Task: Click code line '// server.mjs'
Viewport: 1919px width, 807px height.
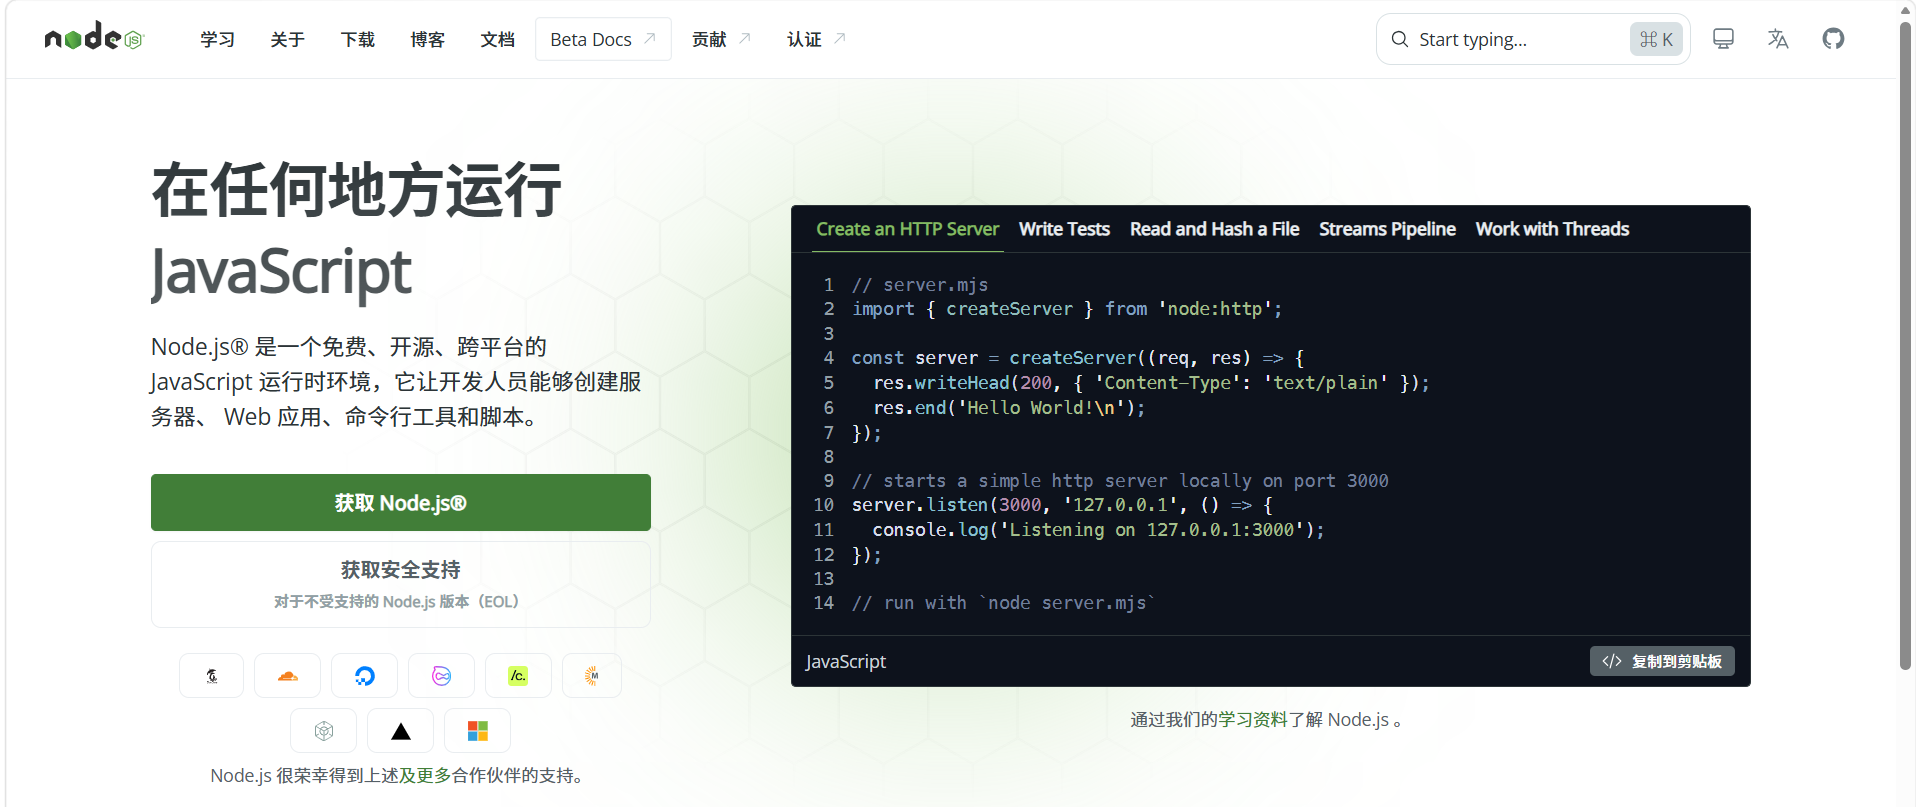Action: pyautogui.click(x=919, y=285)
